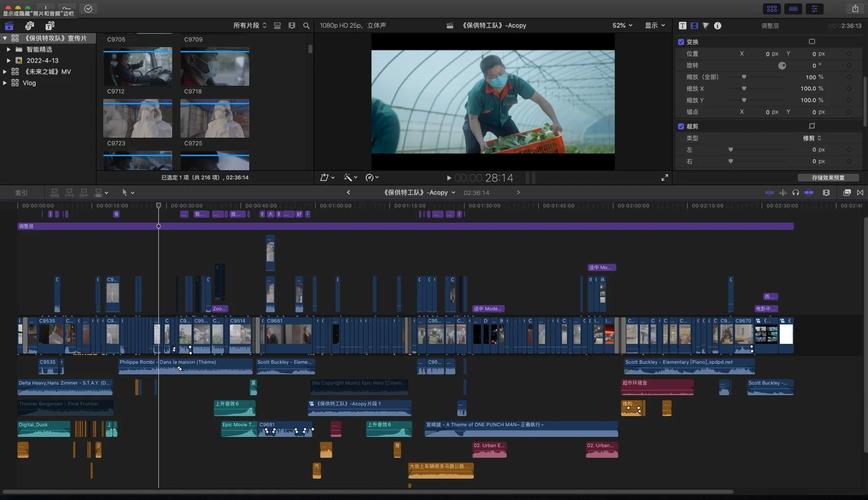Select the Vlog library
The height and width of the screenshot is (500, 868).
pos(29,83)
